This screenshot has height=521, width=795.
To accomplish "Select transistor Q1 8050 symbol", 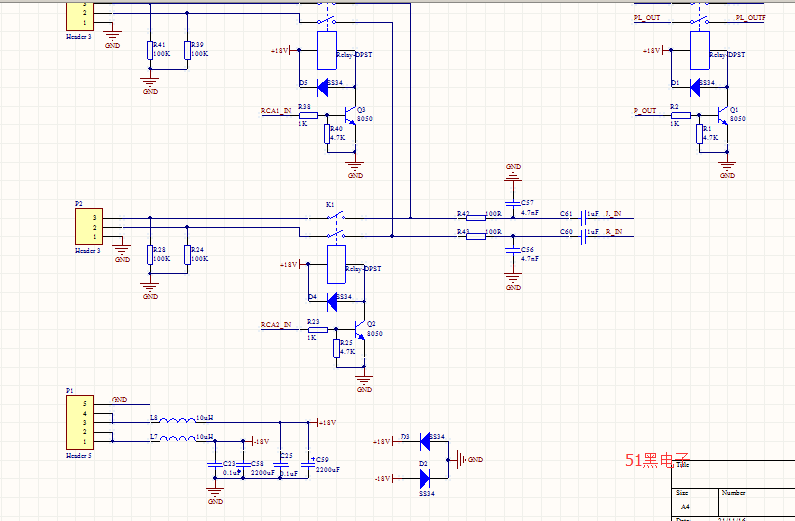I will [724, 116].
